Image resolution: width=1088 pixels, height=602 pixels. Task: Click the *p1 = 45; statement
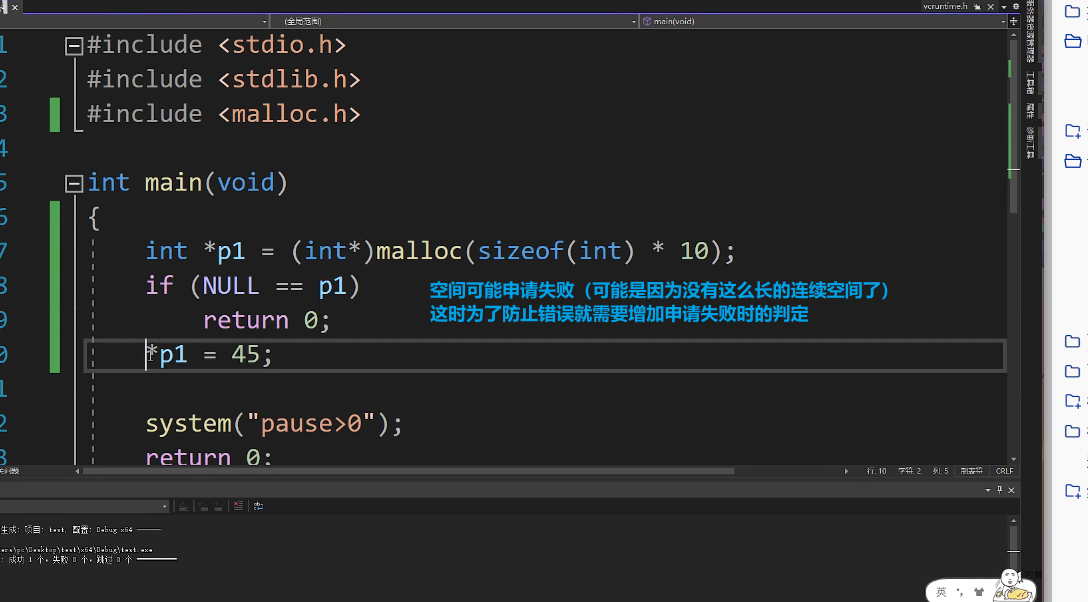coord(209,355)
